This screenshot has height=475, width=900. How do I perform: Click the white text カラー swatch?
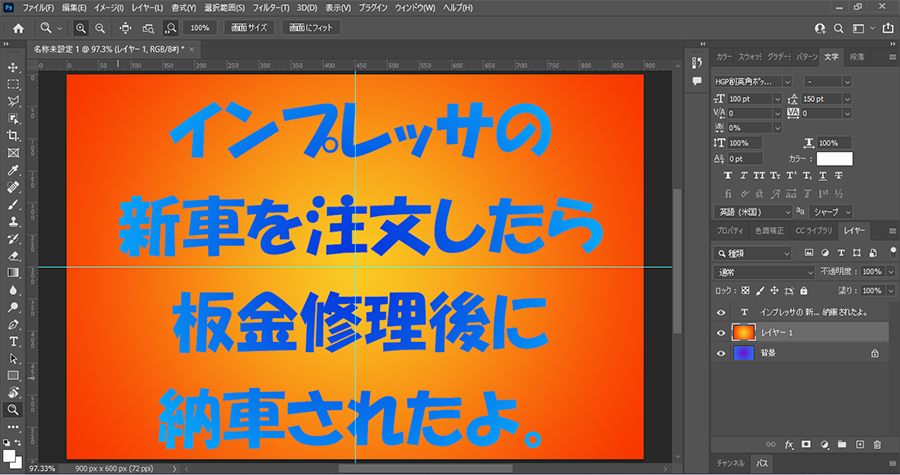tap(834, 158)
